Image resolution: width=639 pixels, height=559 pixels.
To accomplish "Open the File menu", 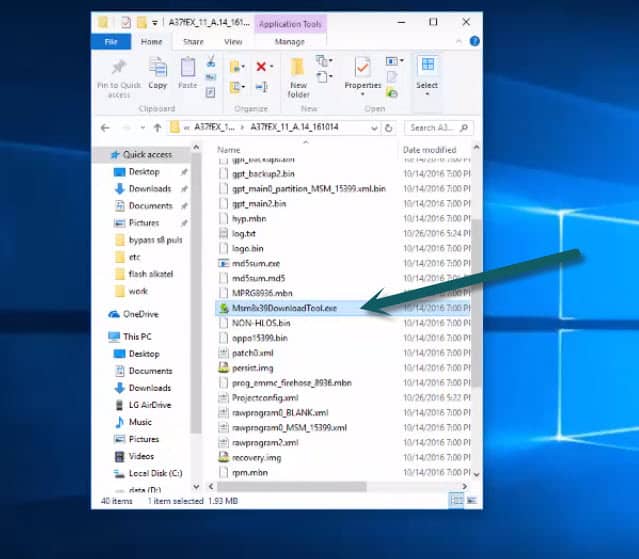I will (111, 42).
